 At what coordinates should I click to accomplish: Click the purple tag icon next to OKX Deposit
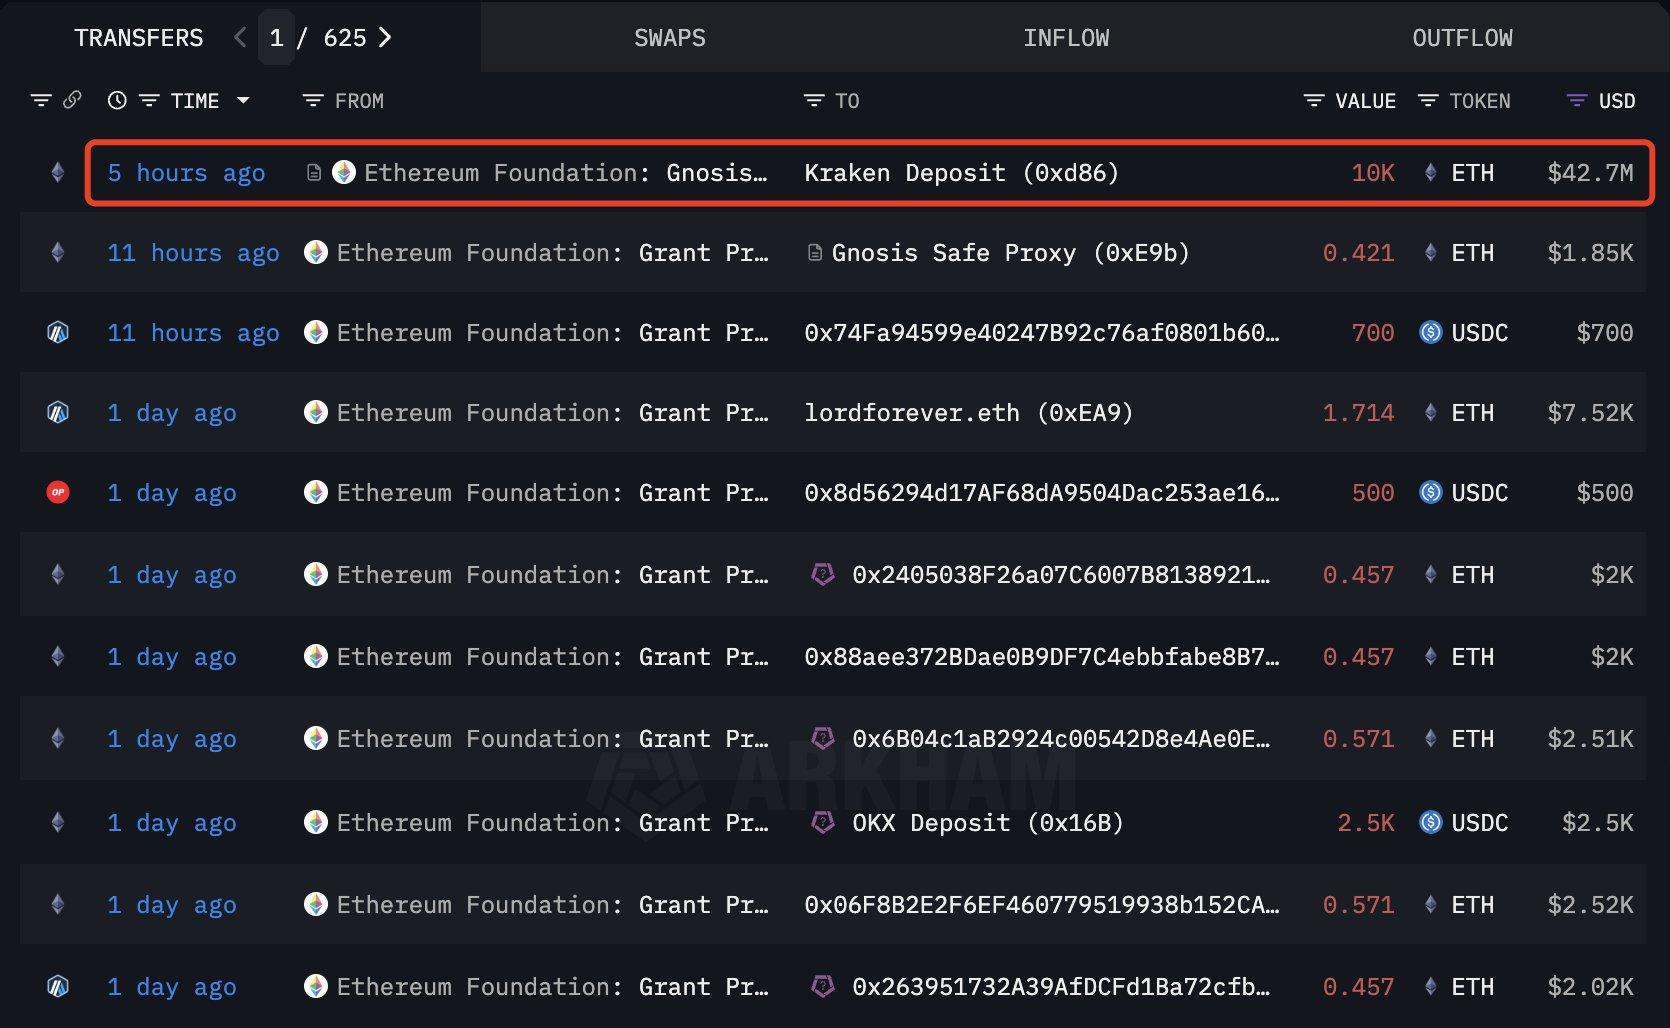(822, 822)
